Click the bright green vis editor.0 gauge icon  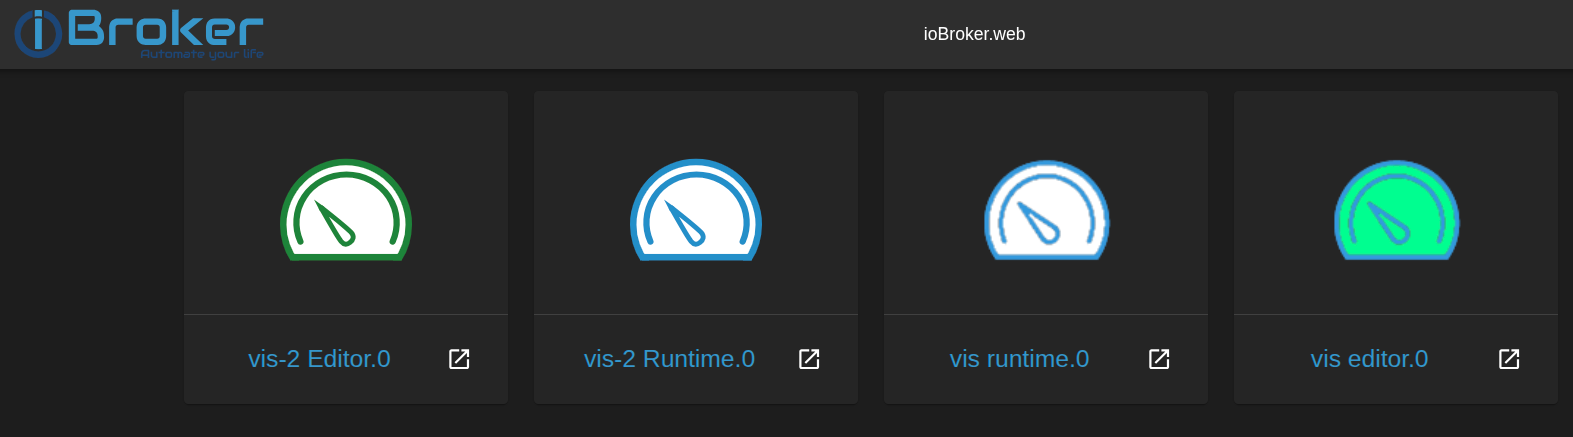click(1397, 210)
